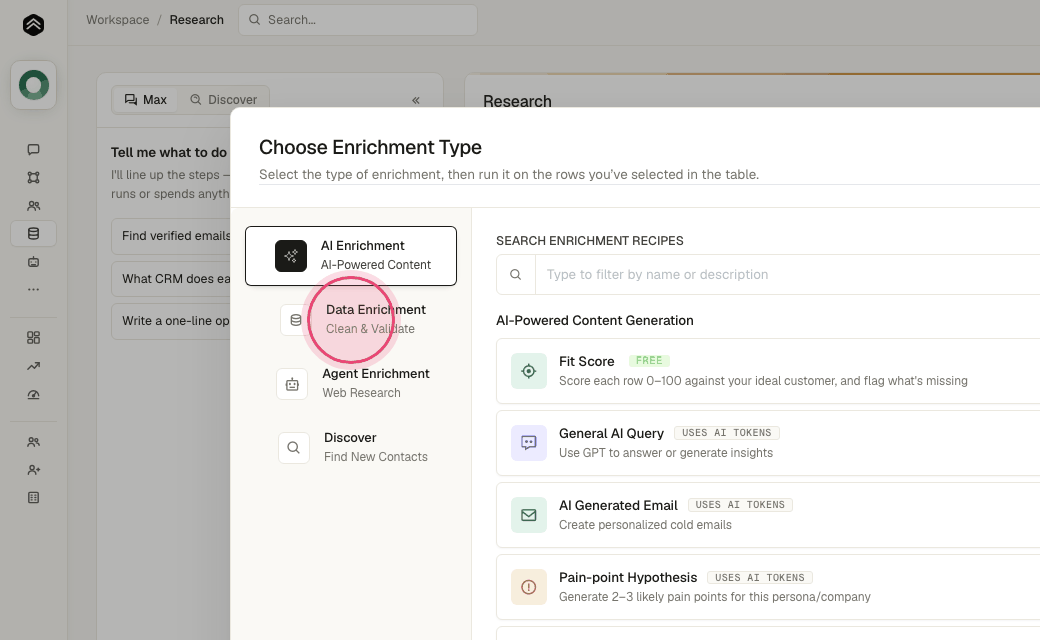The height and width of the screenshot is (640, 1040).
Task: Select the database sidebar icon
Action: point(33,233)
